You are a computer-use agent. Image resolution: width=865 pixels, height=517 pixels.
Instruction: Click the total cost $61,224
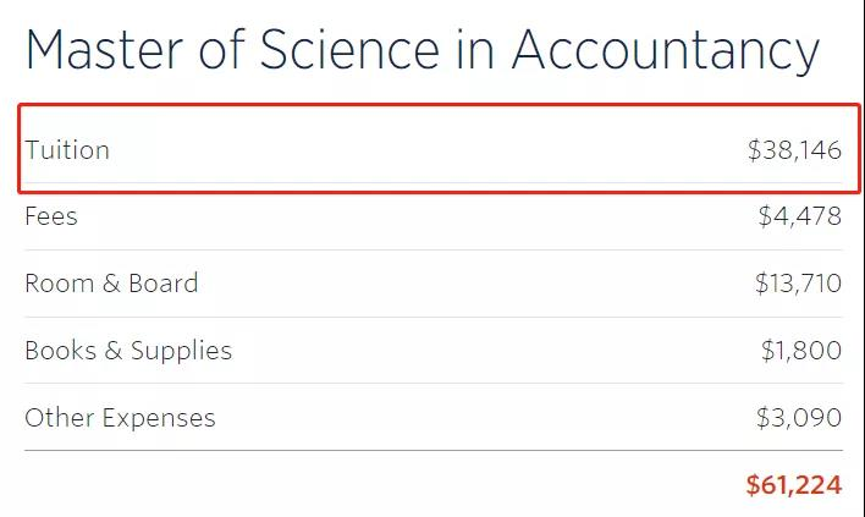[x=794, y=485]
